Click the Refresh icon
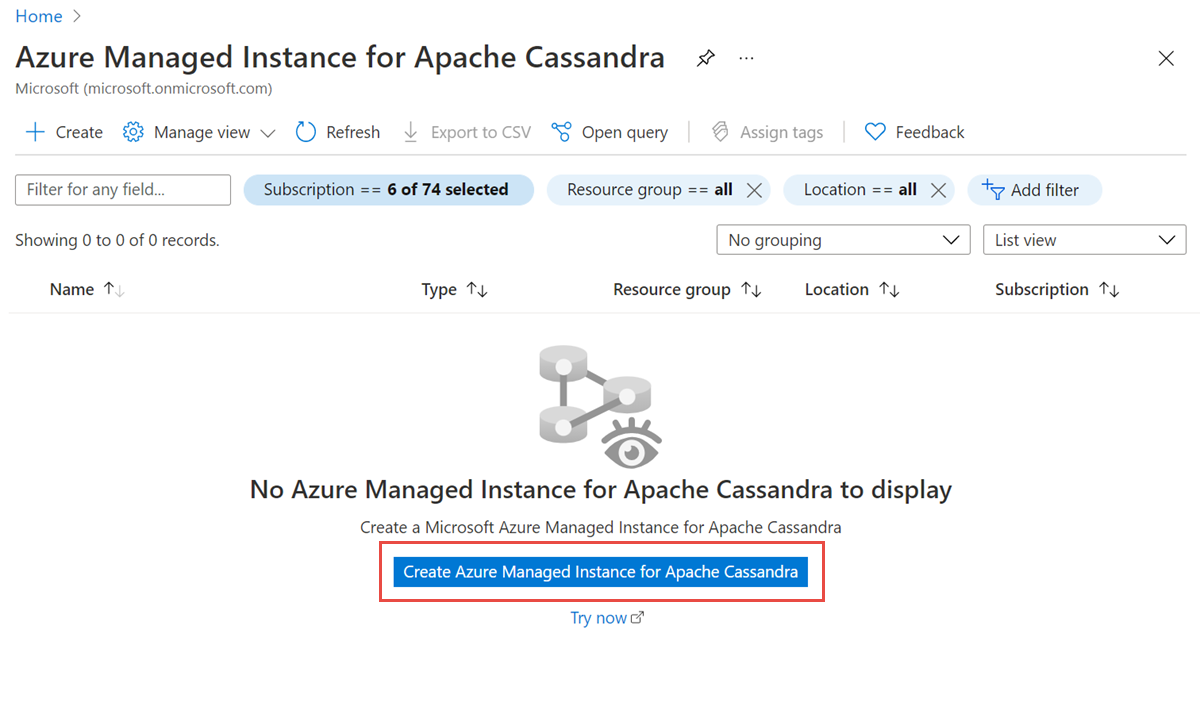This screenshot has width=1200, height=710. click(306, 132)
